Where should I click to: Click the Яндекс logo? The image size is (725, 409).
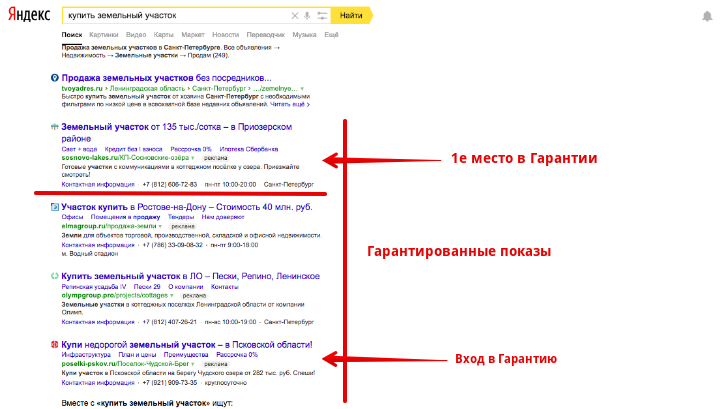tap(29, 14)
